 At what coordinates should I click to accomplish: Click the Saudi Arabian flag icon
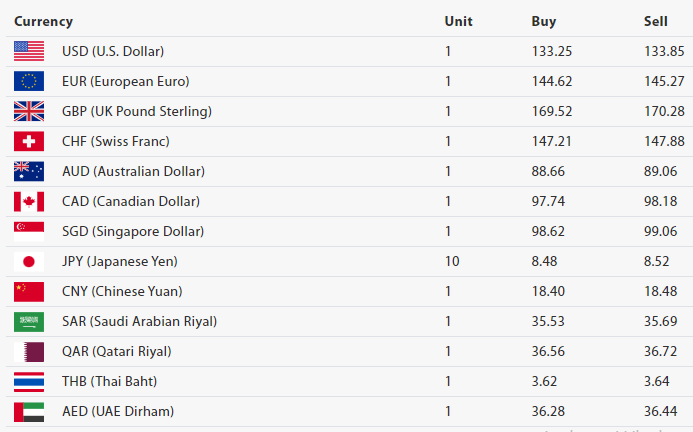click(29, 321)
